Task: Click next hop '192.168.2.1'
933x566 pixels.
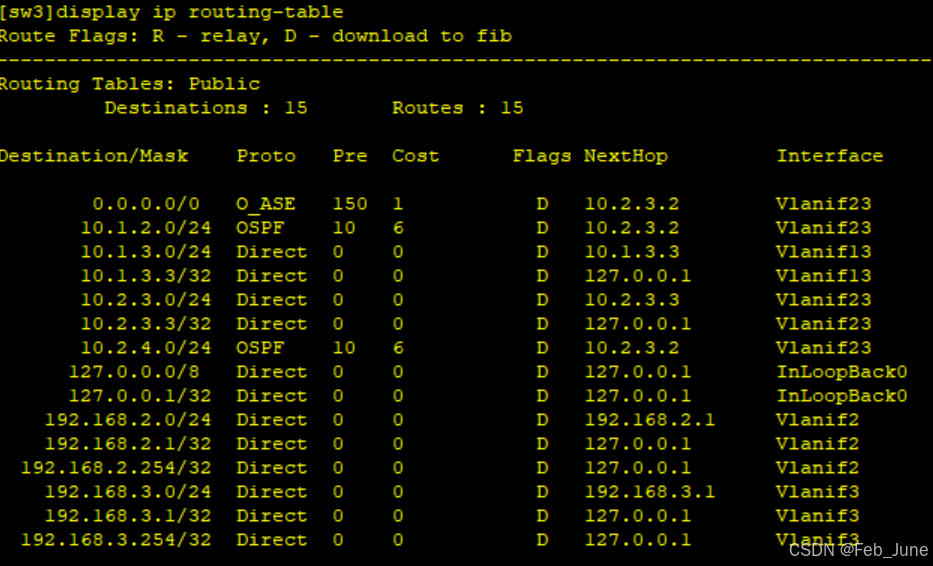Action: pyautogui.click(x=650, y=420)
